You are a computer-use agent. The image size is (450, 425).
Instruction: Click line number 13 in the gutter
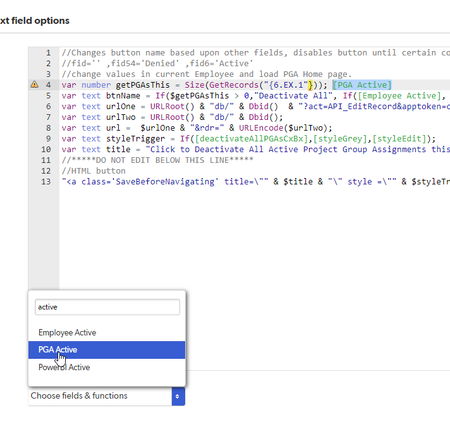(46, 182)
